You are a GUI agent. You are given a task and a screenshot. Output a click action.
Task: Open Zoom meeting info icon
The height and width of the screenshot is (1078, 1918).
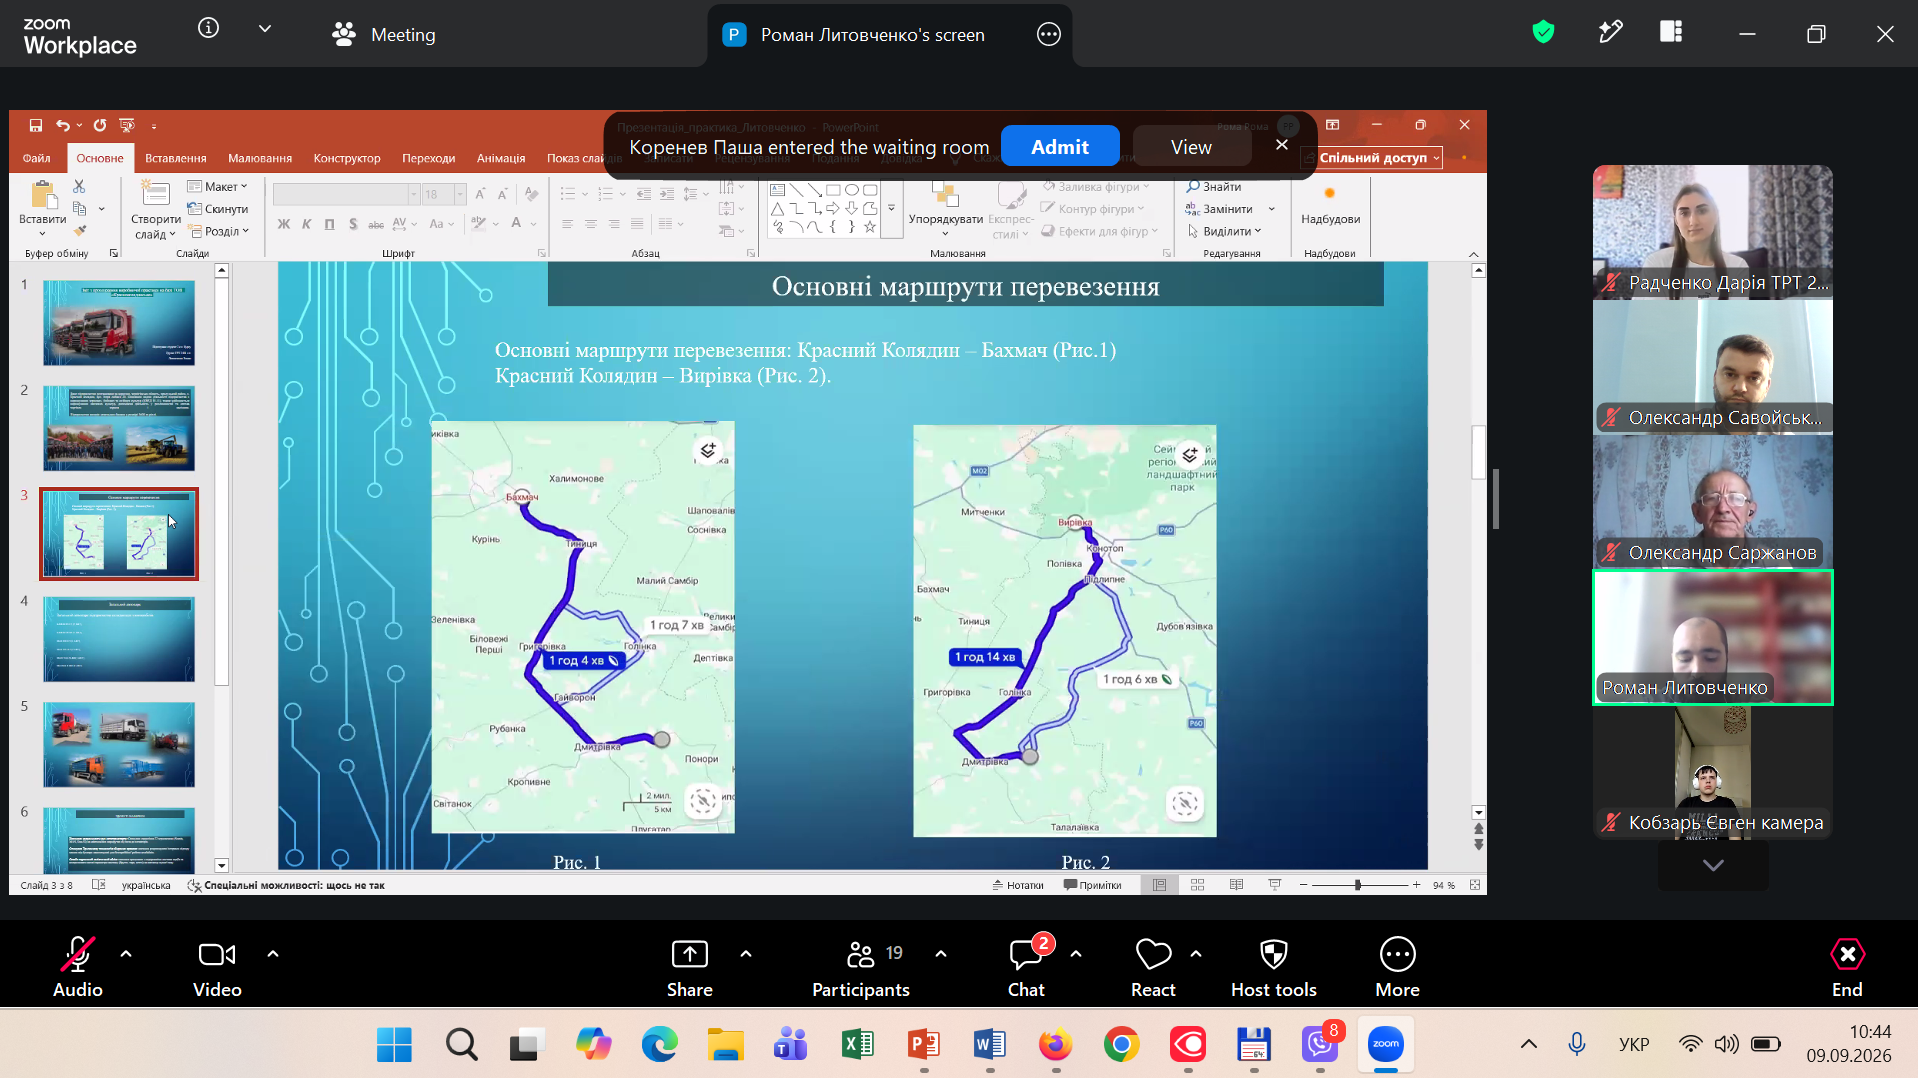click(208, 28)
